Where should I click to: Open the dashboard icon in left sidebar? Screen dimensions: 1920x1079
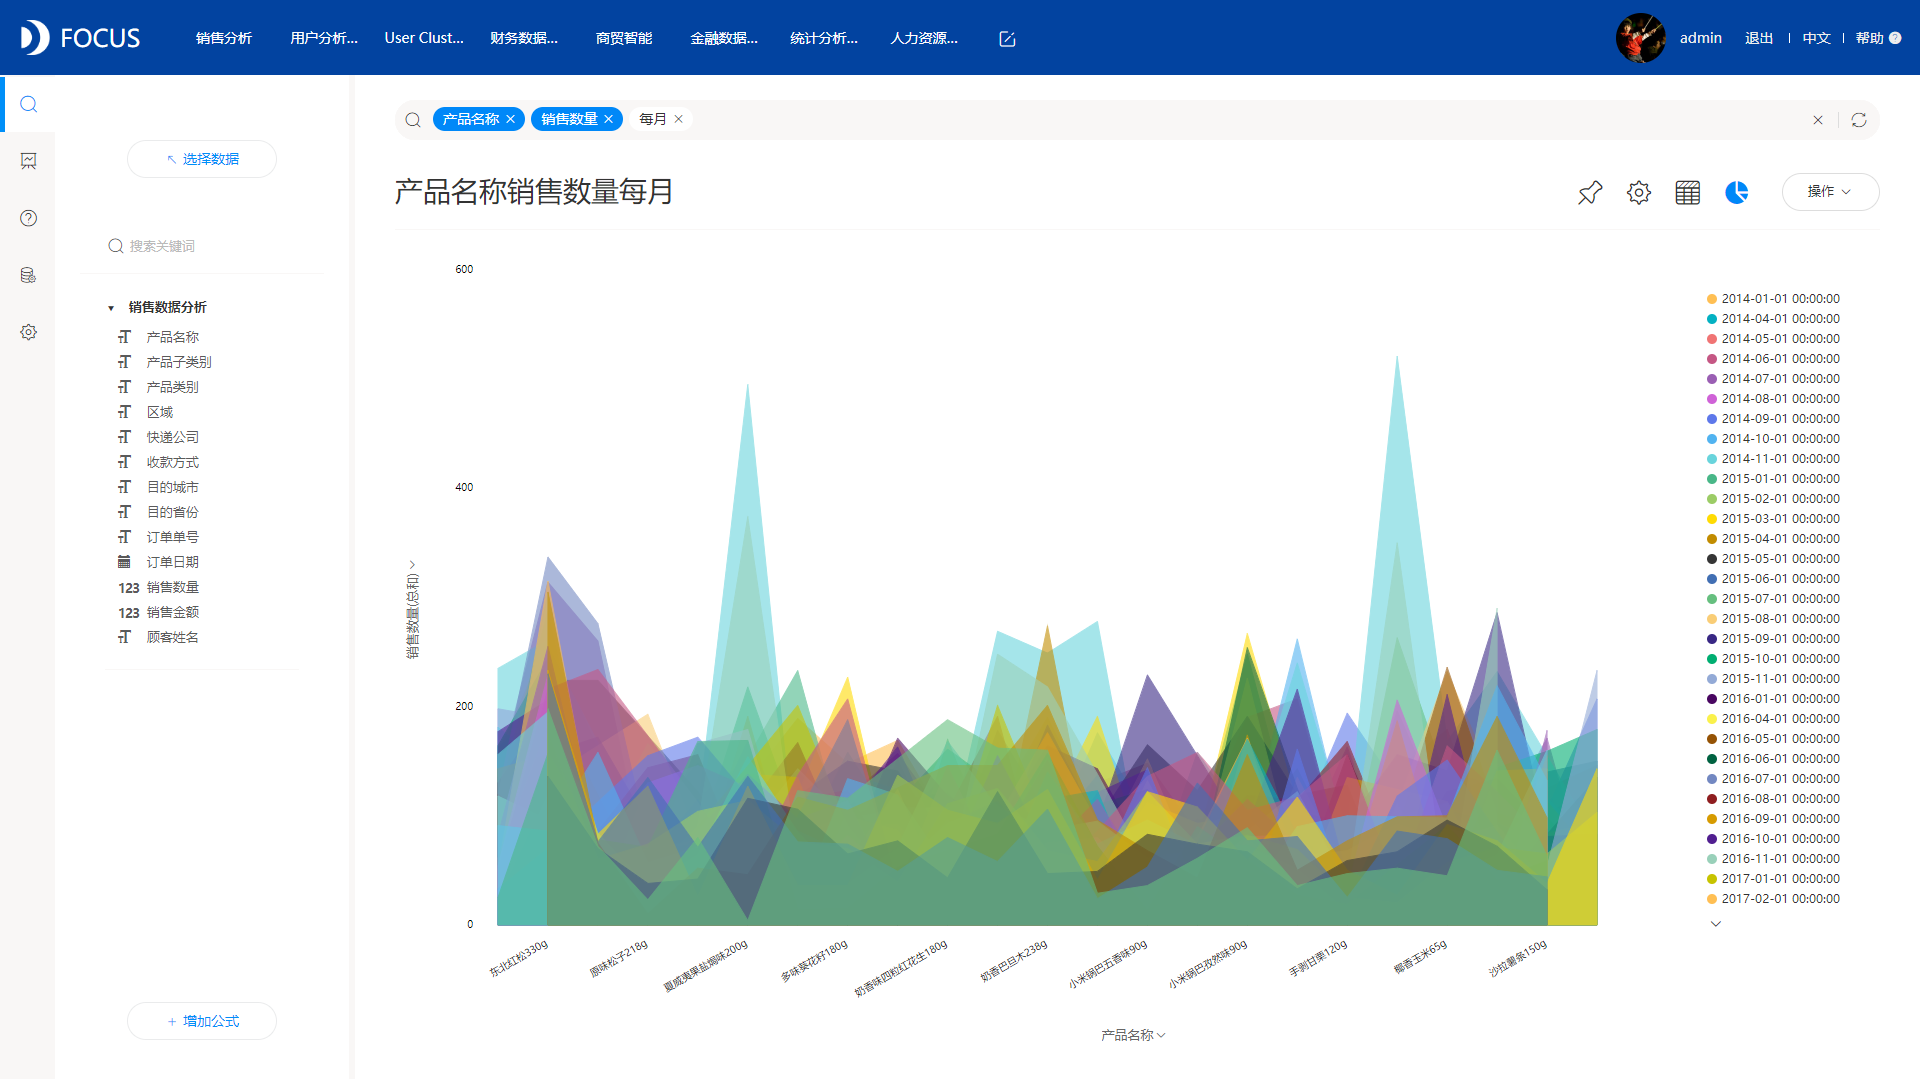[x=28, y=161]
